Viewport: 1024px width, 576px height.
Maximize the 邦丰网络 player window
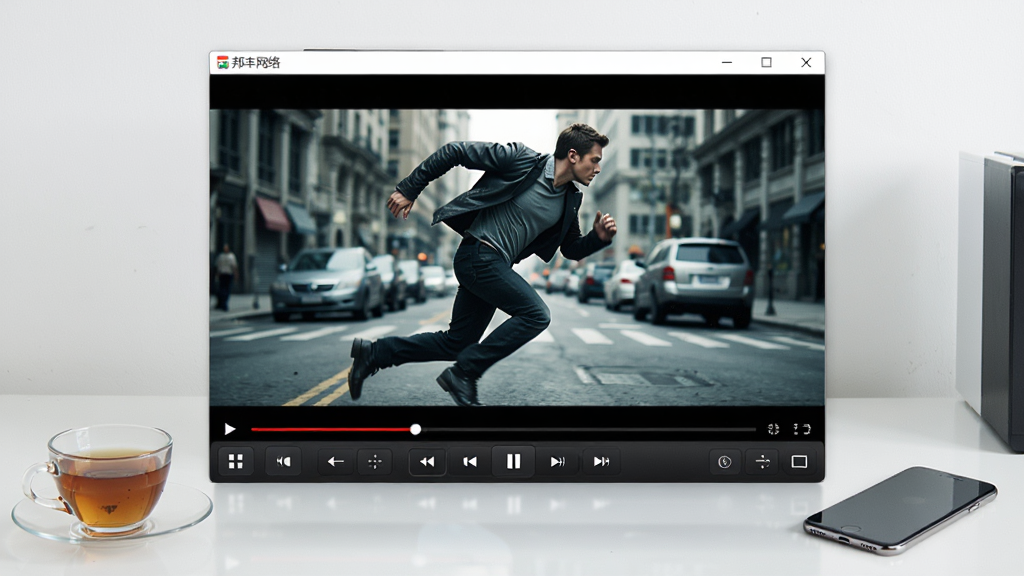[x=766, y=62]
